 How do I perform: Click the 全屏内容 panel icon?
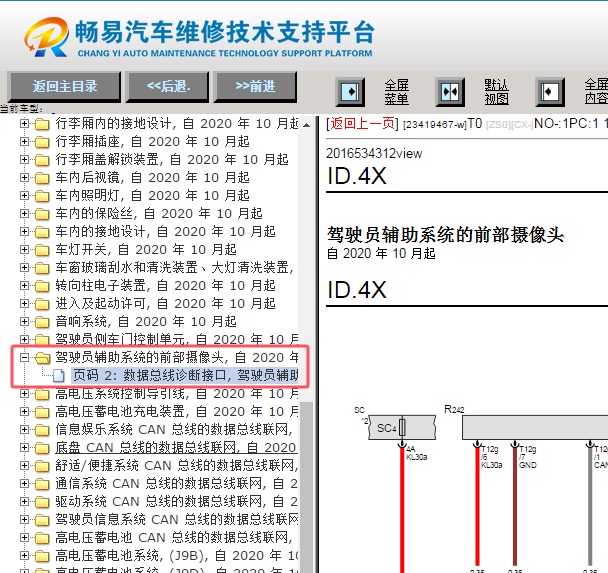click(549, 92)
